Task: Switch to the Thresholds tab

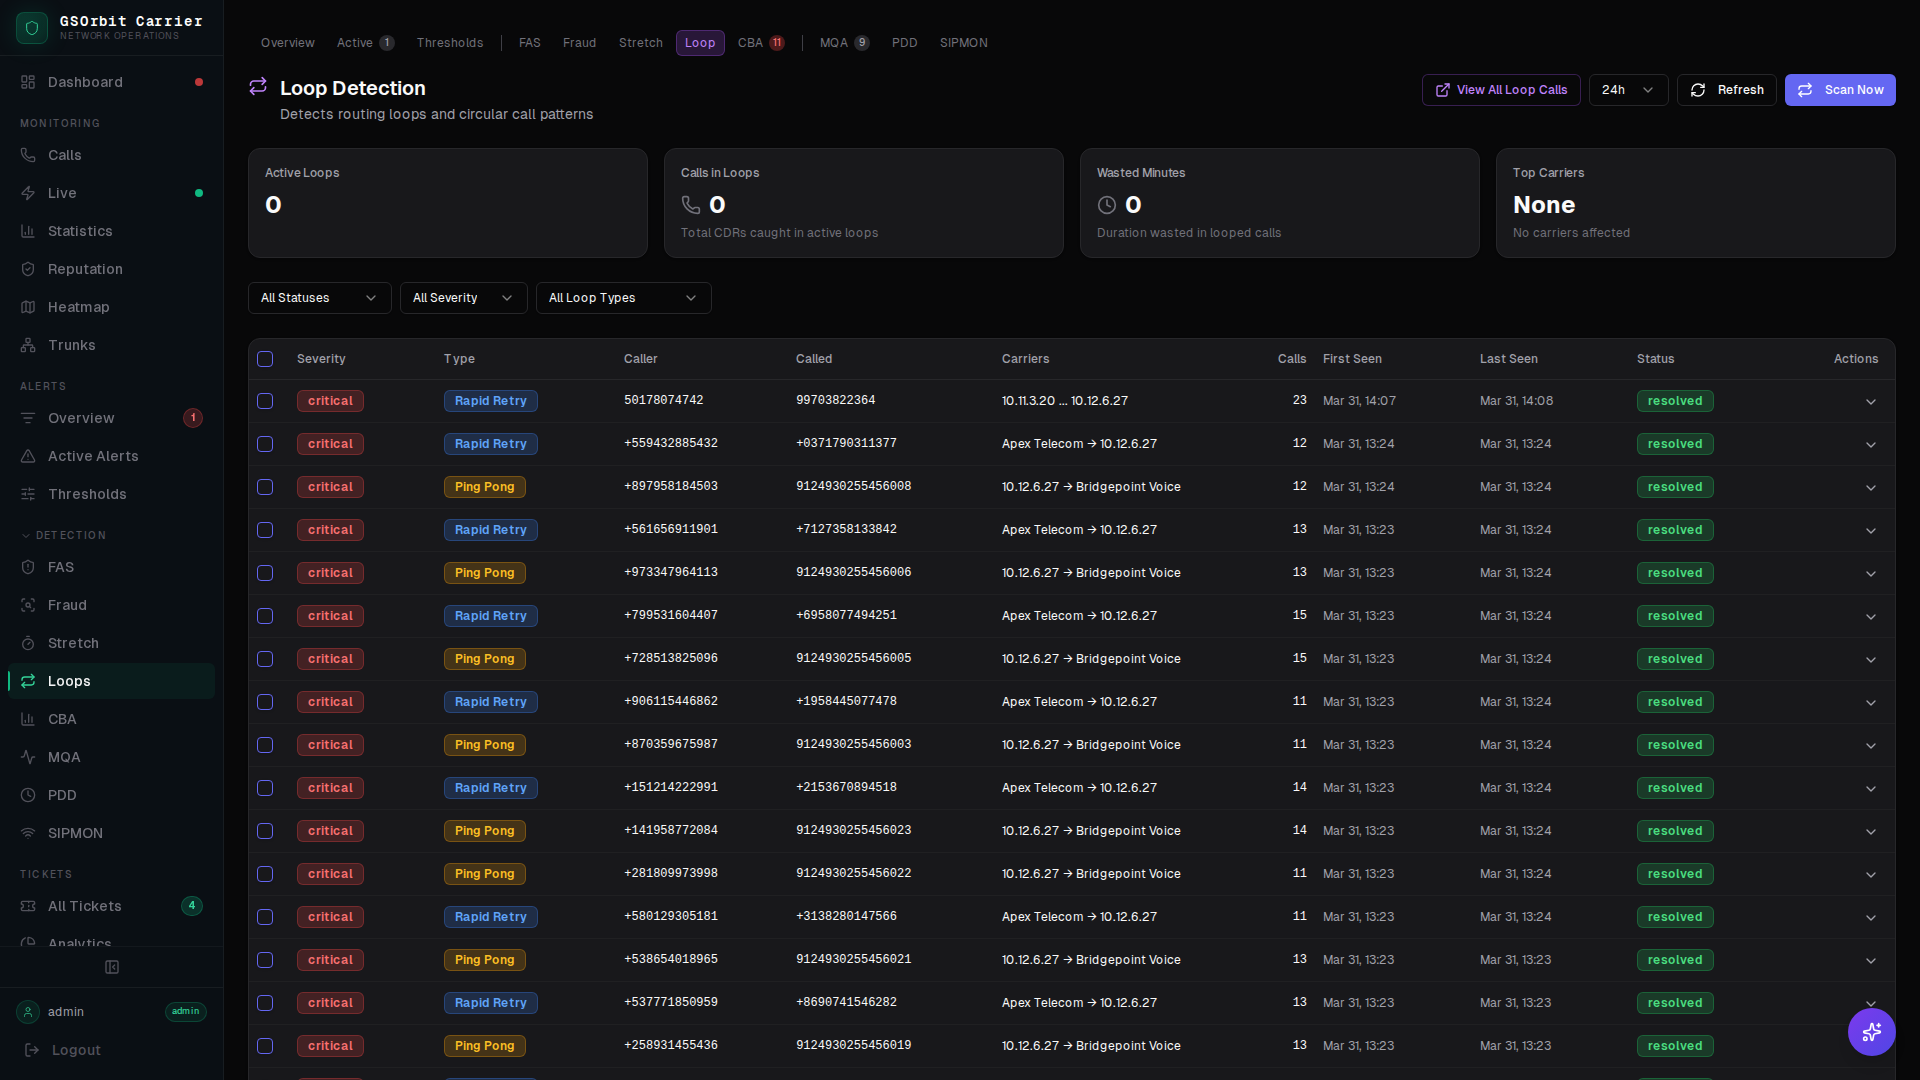Action: [449, 43]
